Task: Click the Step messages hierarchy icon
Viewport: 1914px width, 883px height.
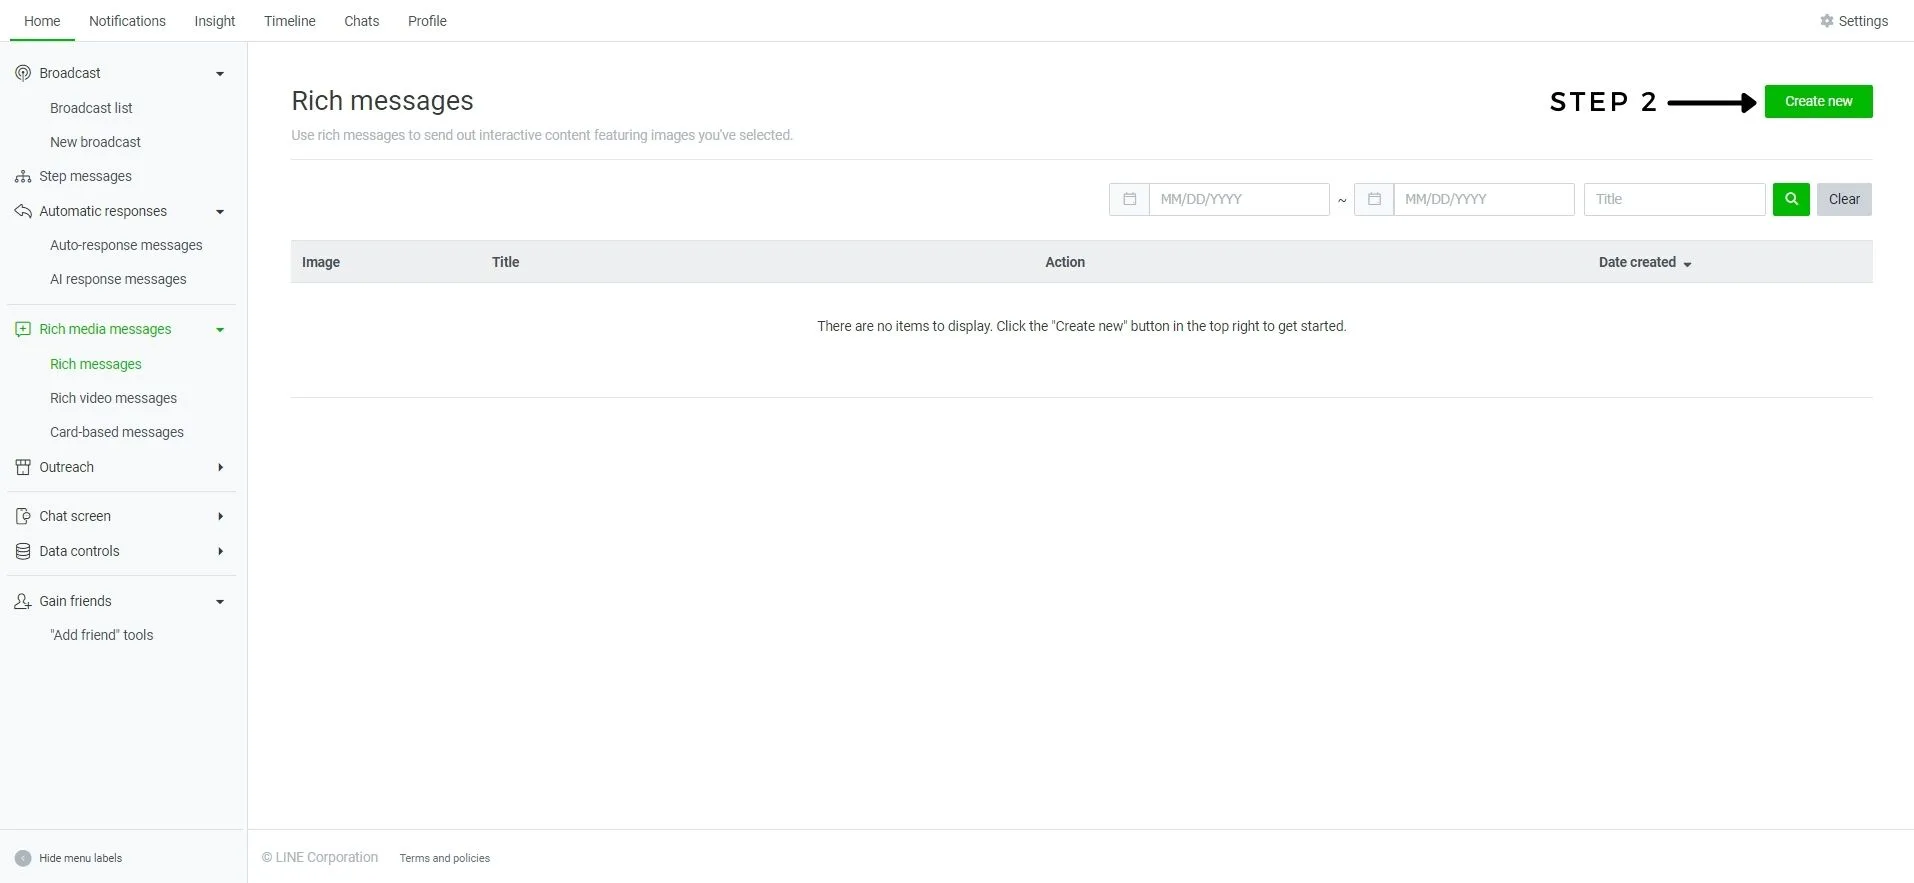Action: click(x=23, y=177)
